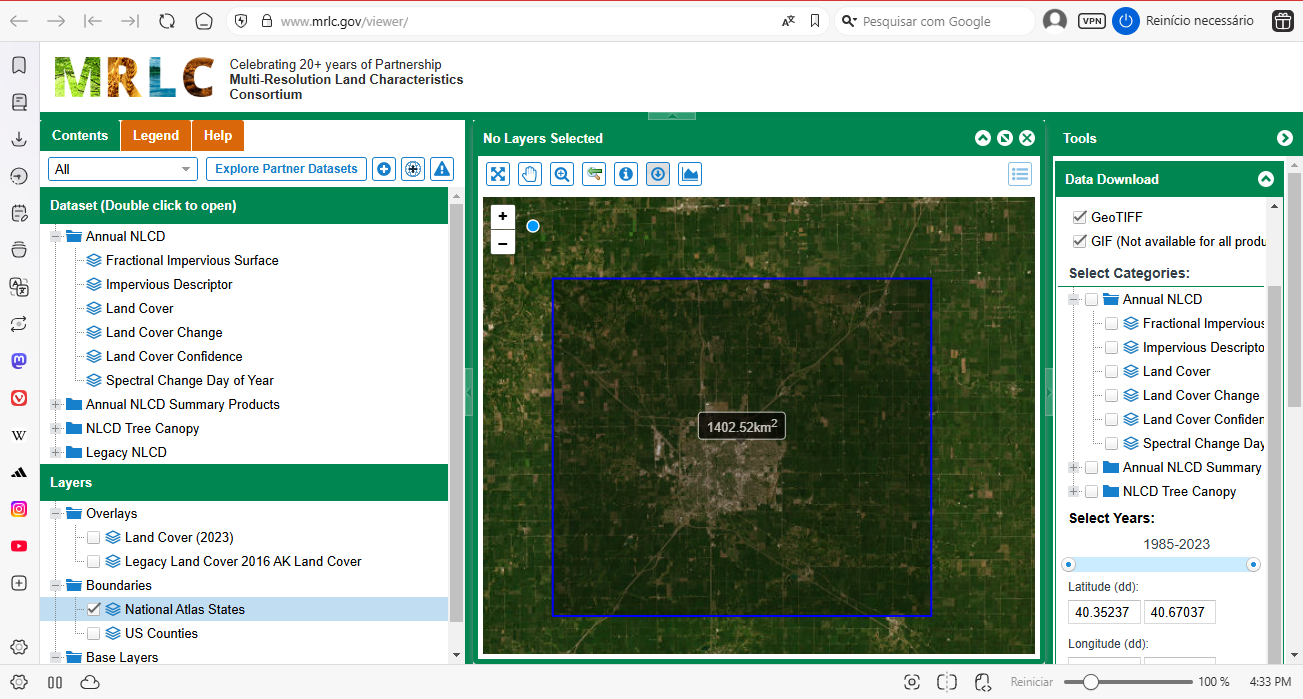This screenshot has height=699, width=1303.
Task: Collapse the Data Download panel
Action: (1266, 179)
